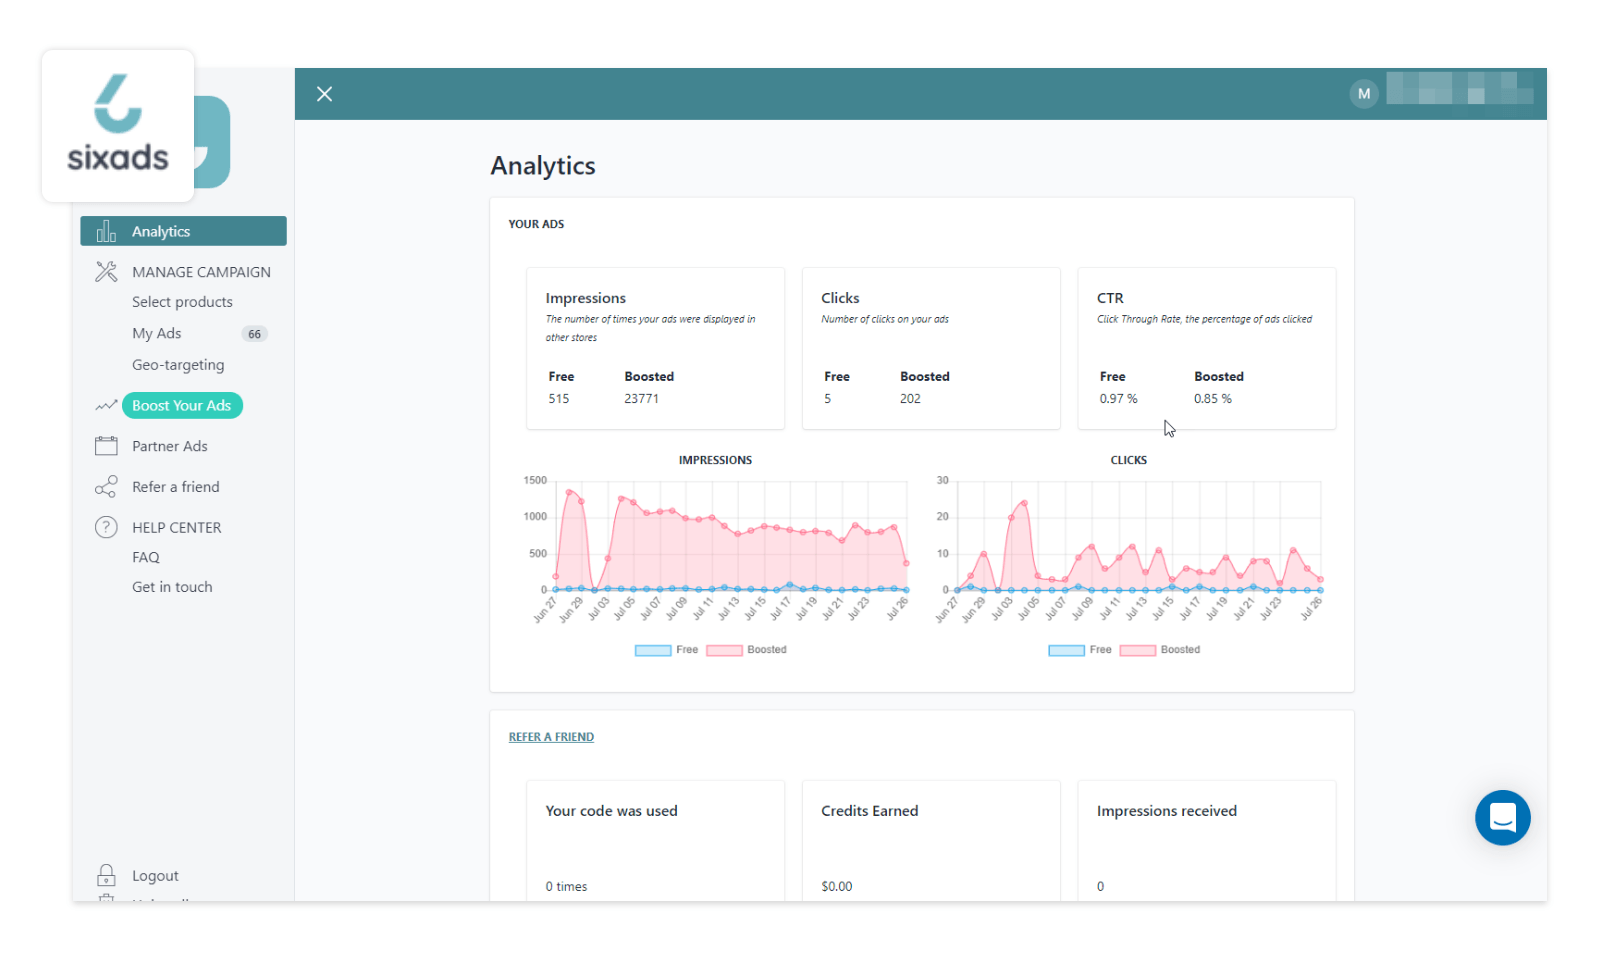The height and width of the screenshot is (956, 1600).
Task: Click the My Ads 66 count badge
Action: pos(255,334)
